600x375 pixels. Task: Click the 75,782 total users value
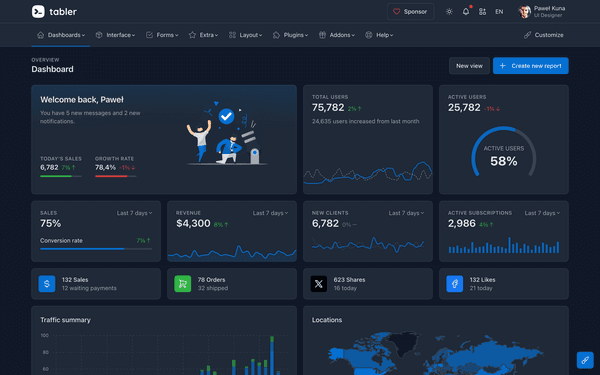[x=328, y=108]
